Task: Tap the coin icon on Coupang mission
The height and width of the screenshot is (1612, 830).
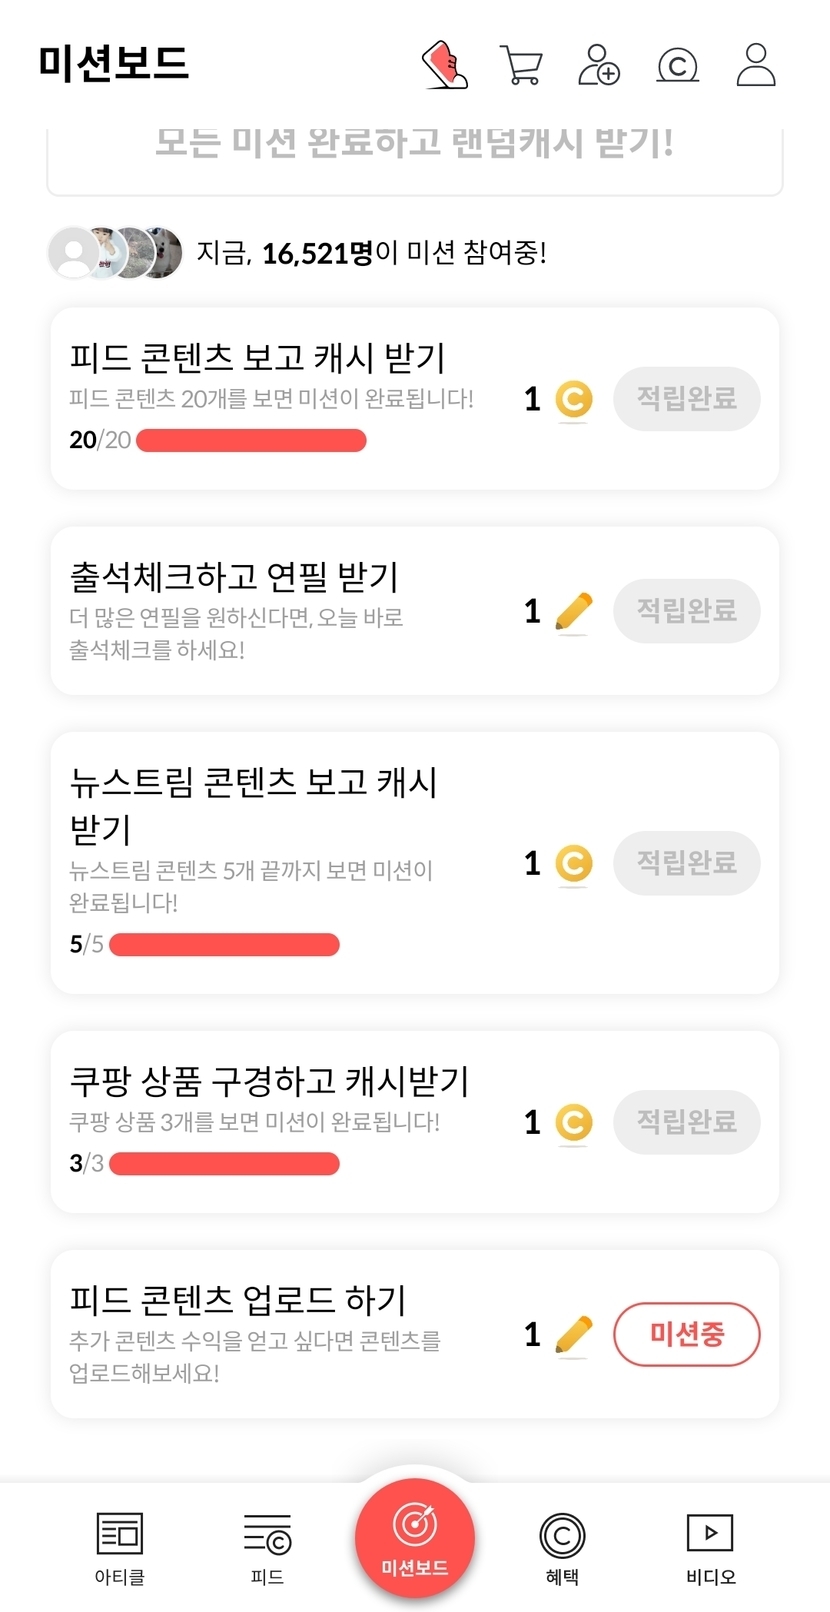Action: coord(574,1123)
